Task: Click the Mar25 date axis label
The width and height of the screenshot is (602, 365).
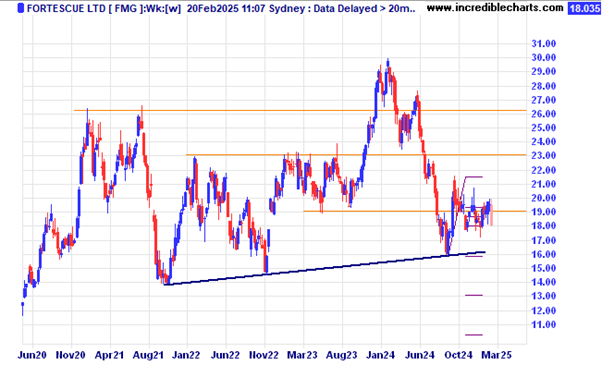Action: tap(497, 355)
